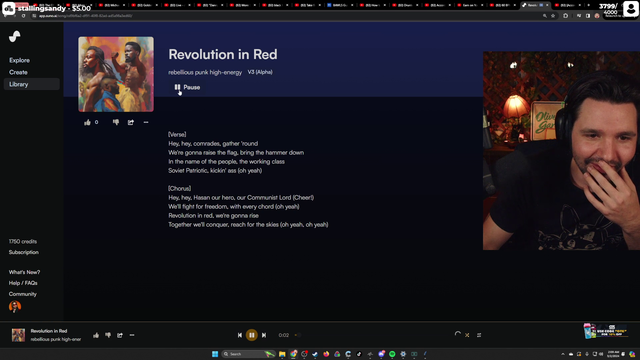Open Steam from the taskbar
Image resolution: width=640 pixels, height=360 pixels.
point(315,354)
